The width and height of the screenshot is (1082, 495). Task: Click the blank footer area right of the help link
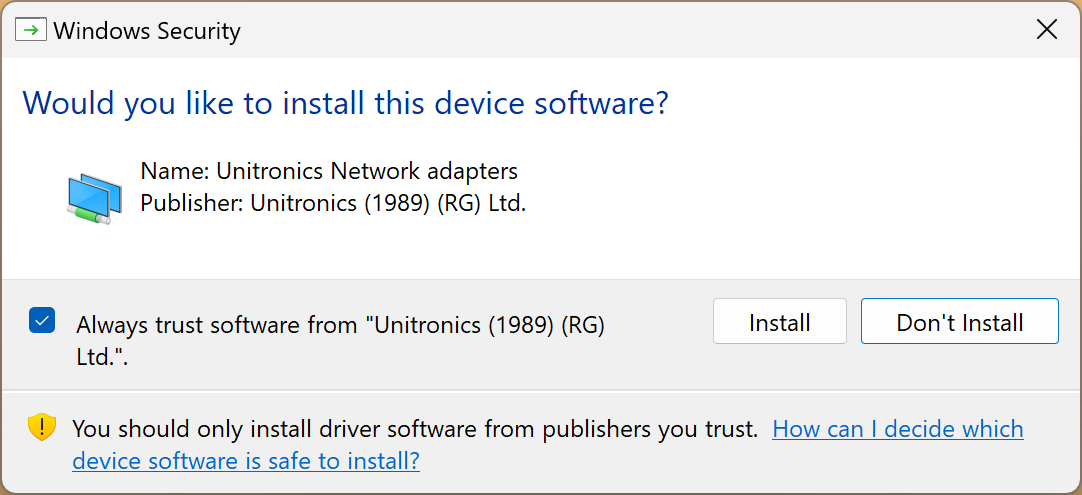click(x=750, y=462)
